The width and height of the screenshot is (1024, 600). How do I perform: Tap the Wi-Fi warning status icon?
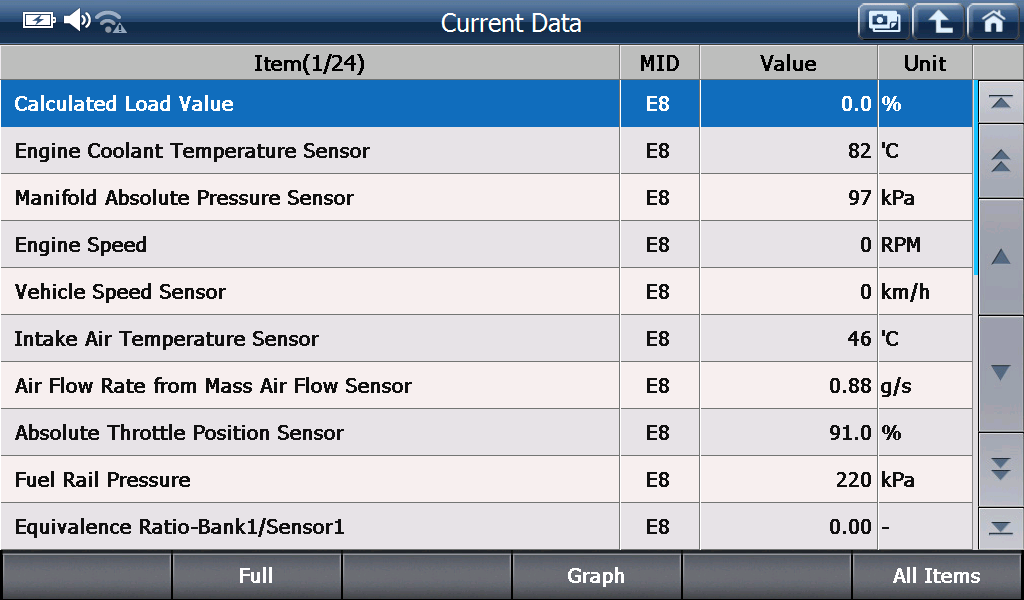(x=111, y=22)
